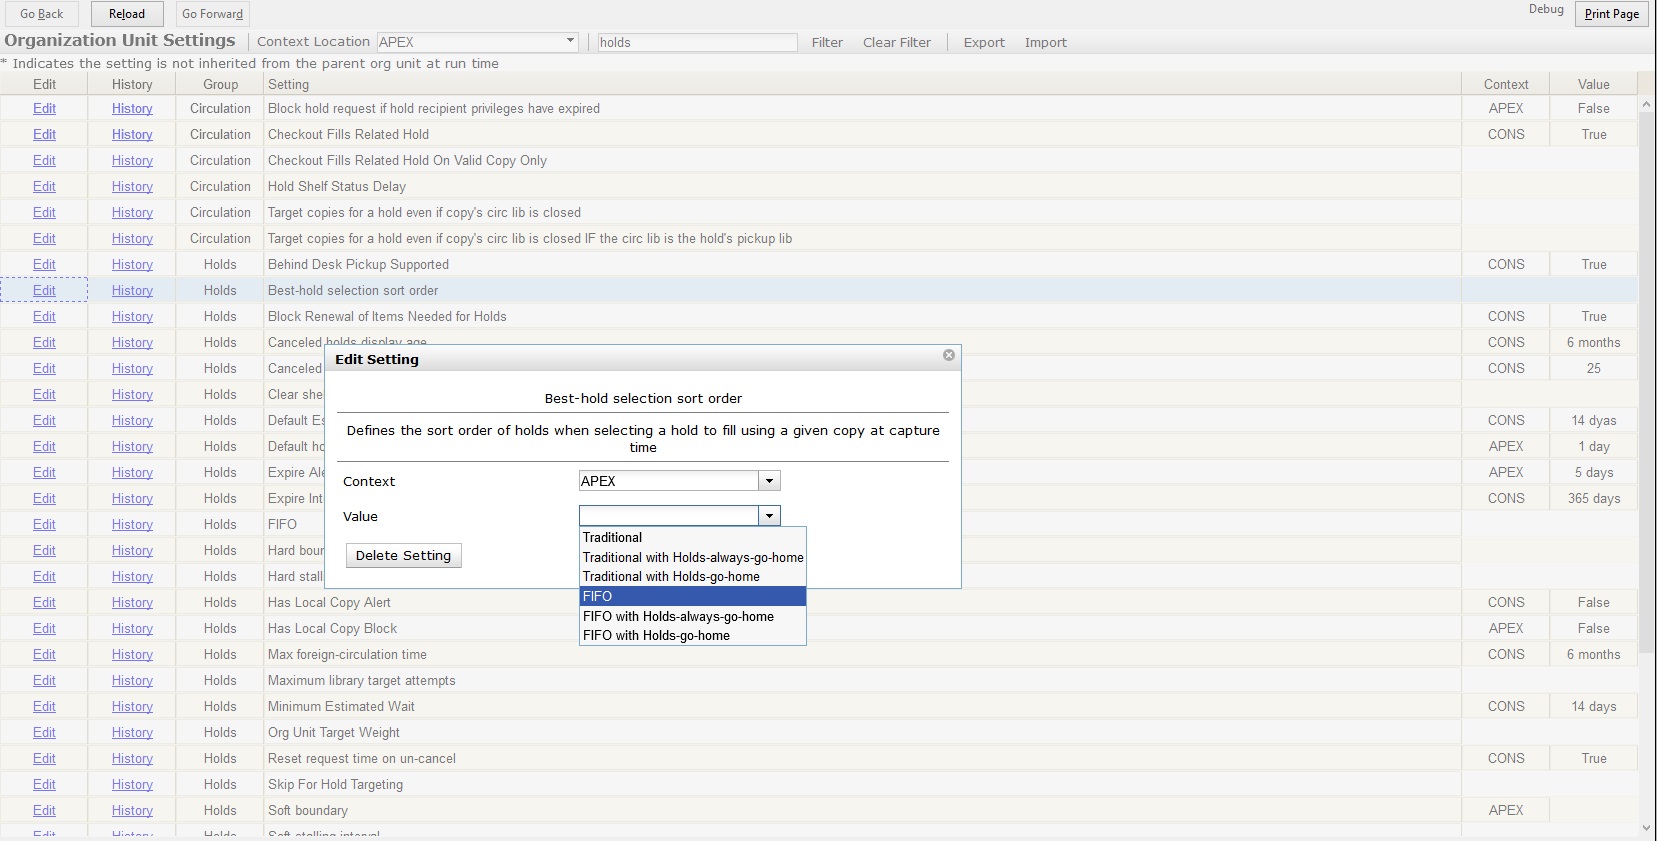The width and height of the screenshot is (1657, 841).
Task: Open the Value dropdown arrow in Edit Setting
Action: [769, 516]
